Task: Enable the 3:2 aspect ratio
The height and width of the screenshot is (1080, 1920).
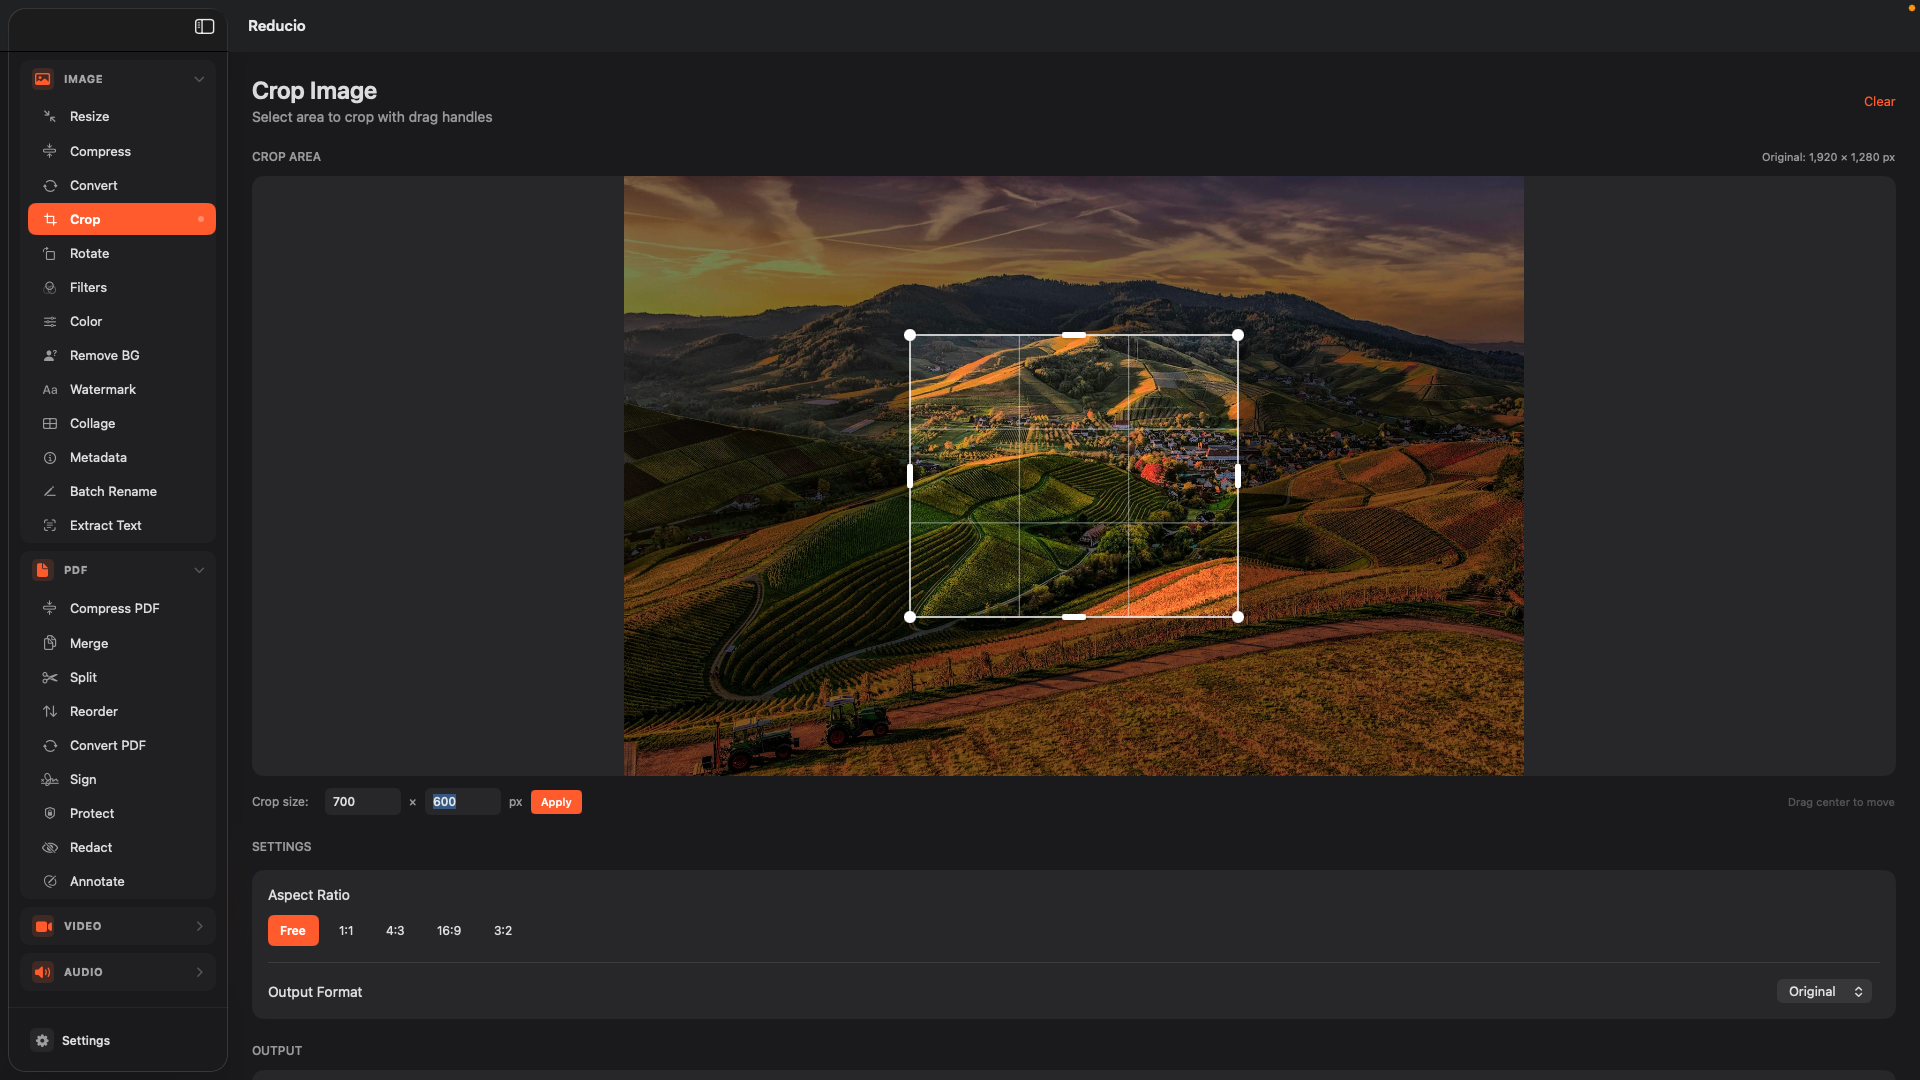Action: click(x=502, y=930)
